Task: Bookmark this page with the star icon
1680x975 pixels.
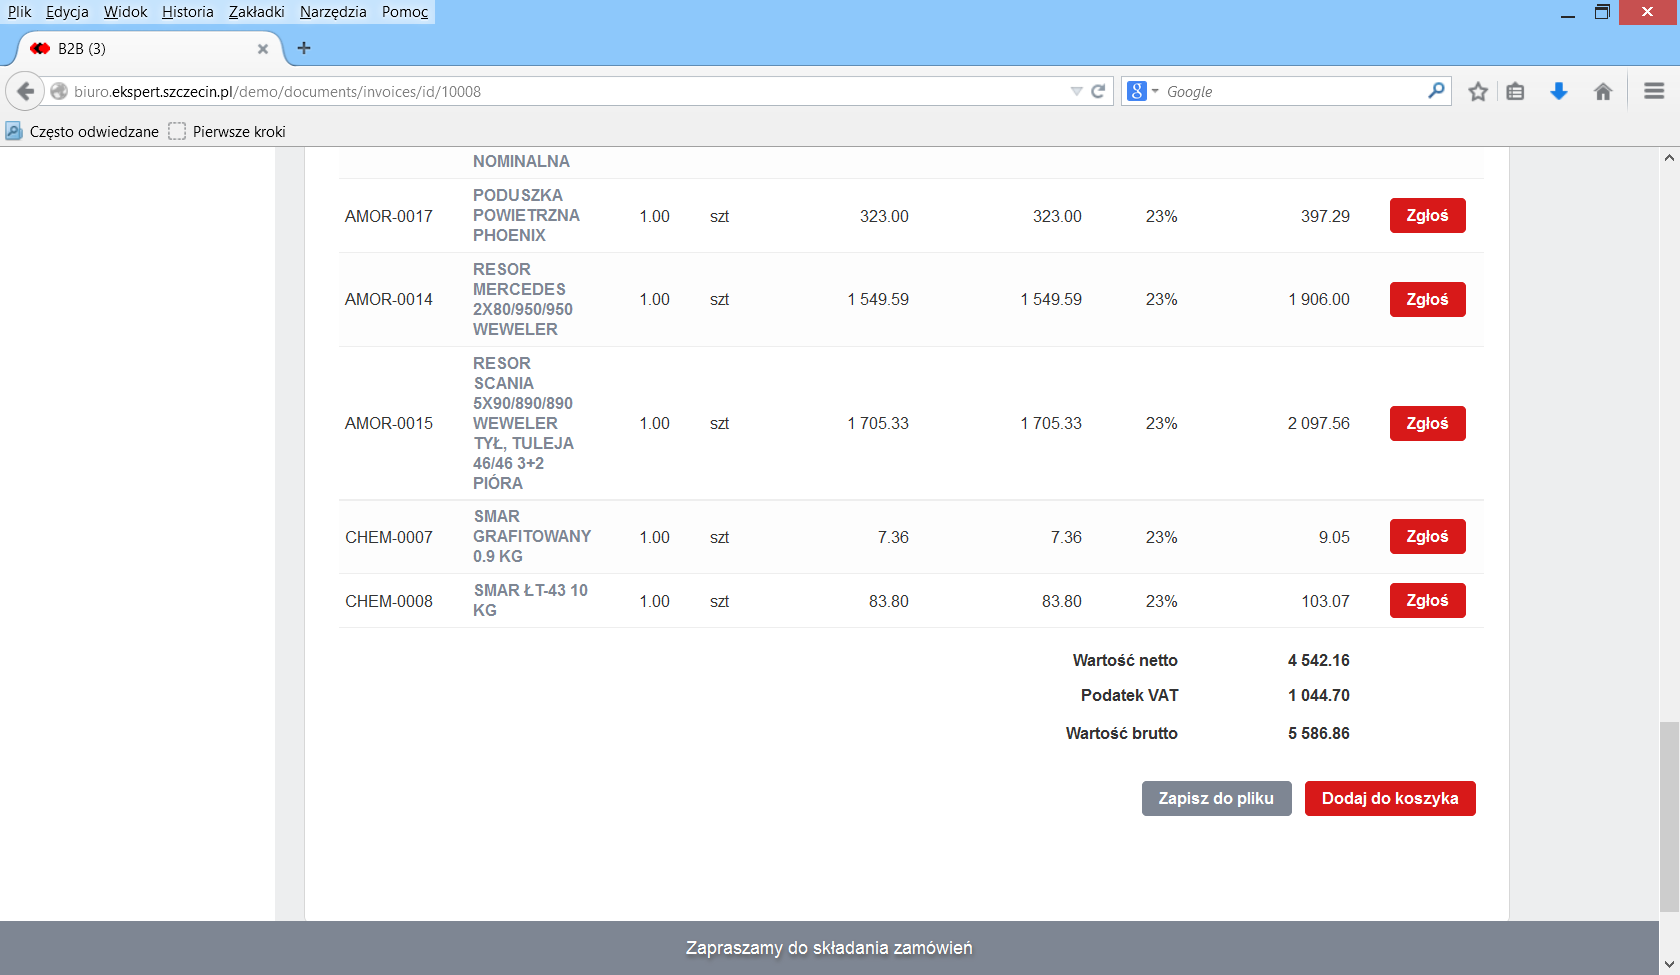Action: point(1478,92)
